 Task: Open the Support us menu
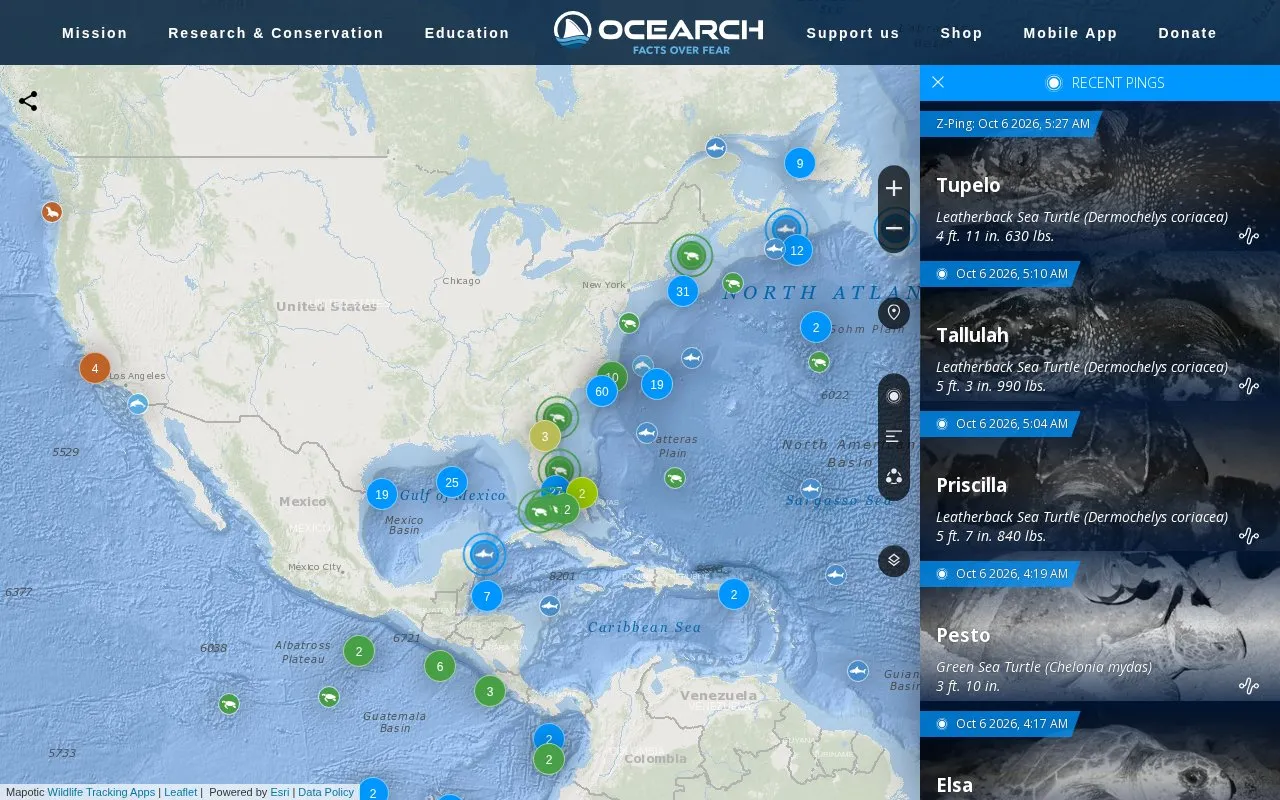[853, 33]
